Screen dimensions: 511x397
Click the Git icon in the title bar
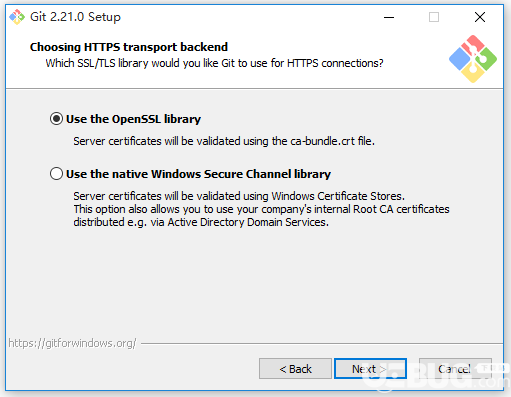coord(17,17)
